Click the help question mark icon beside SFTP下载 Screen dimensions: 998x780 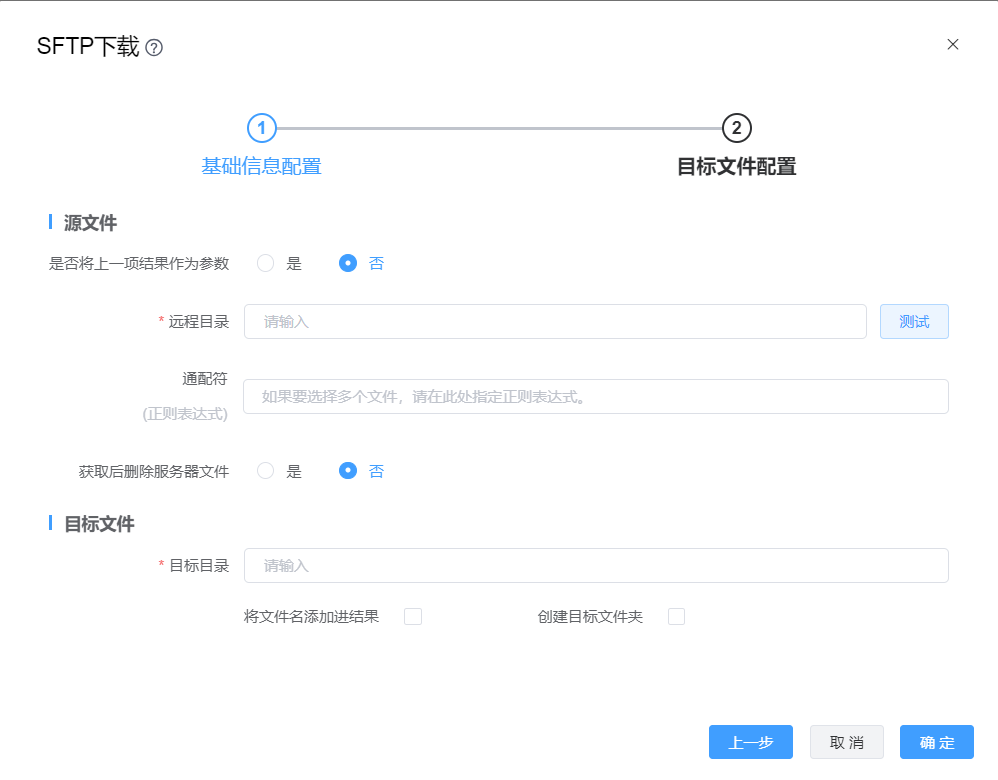[154, 48]
